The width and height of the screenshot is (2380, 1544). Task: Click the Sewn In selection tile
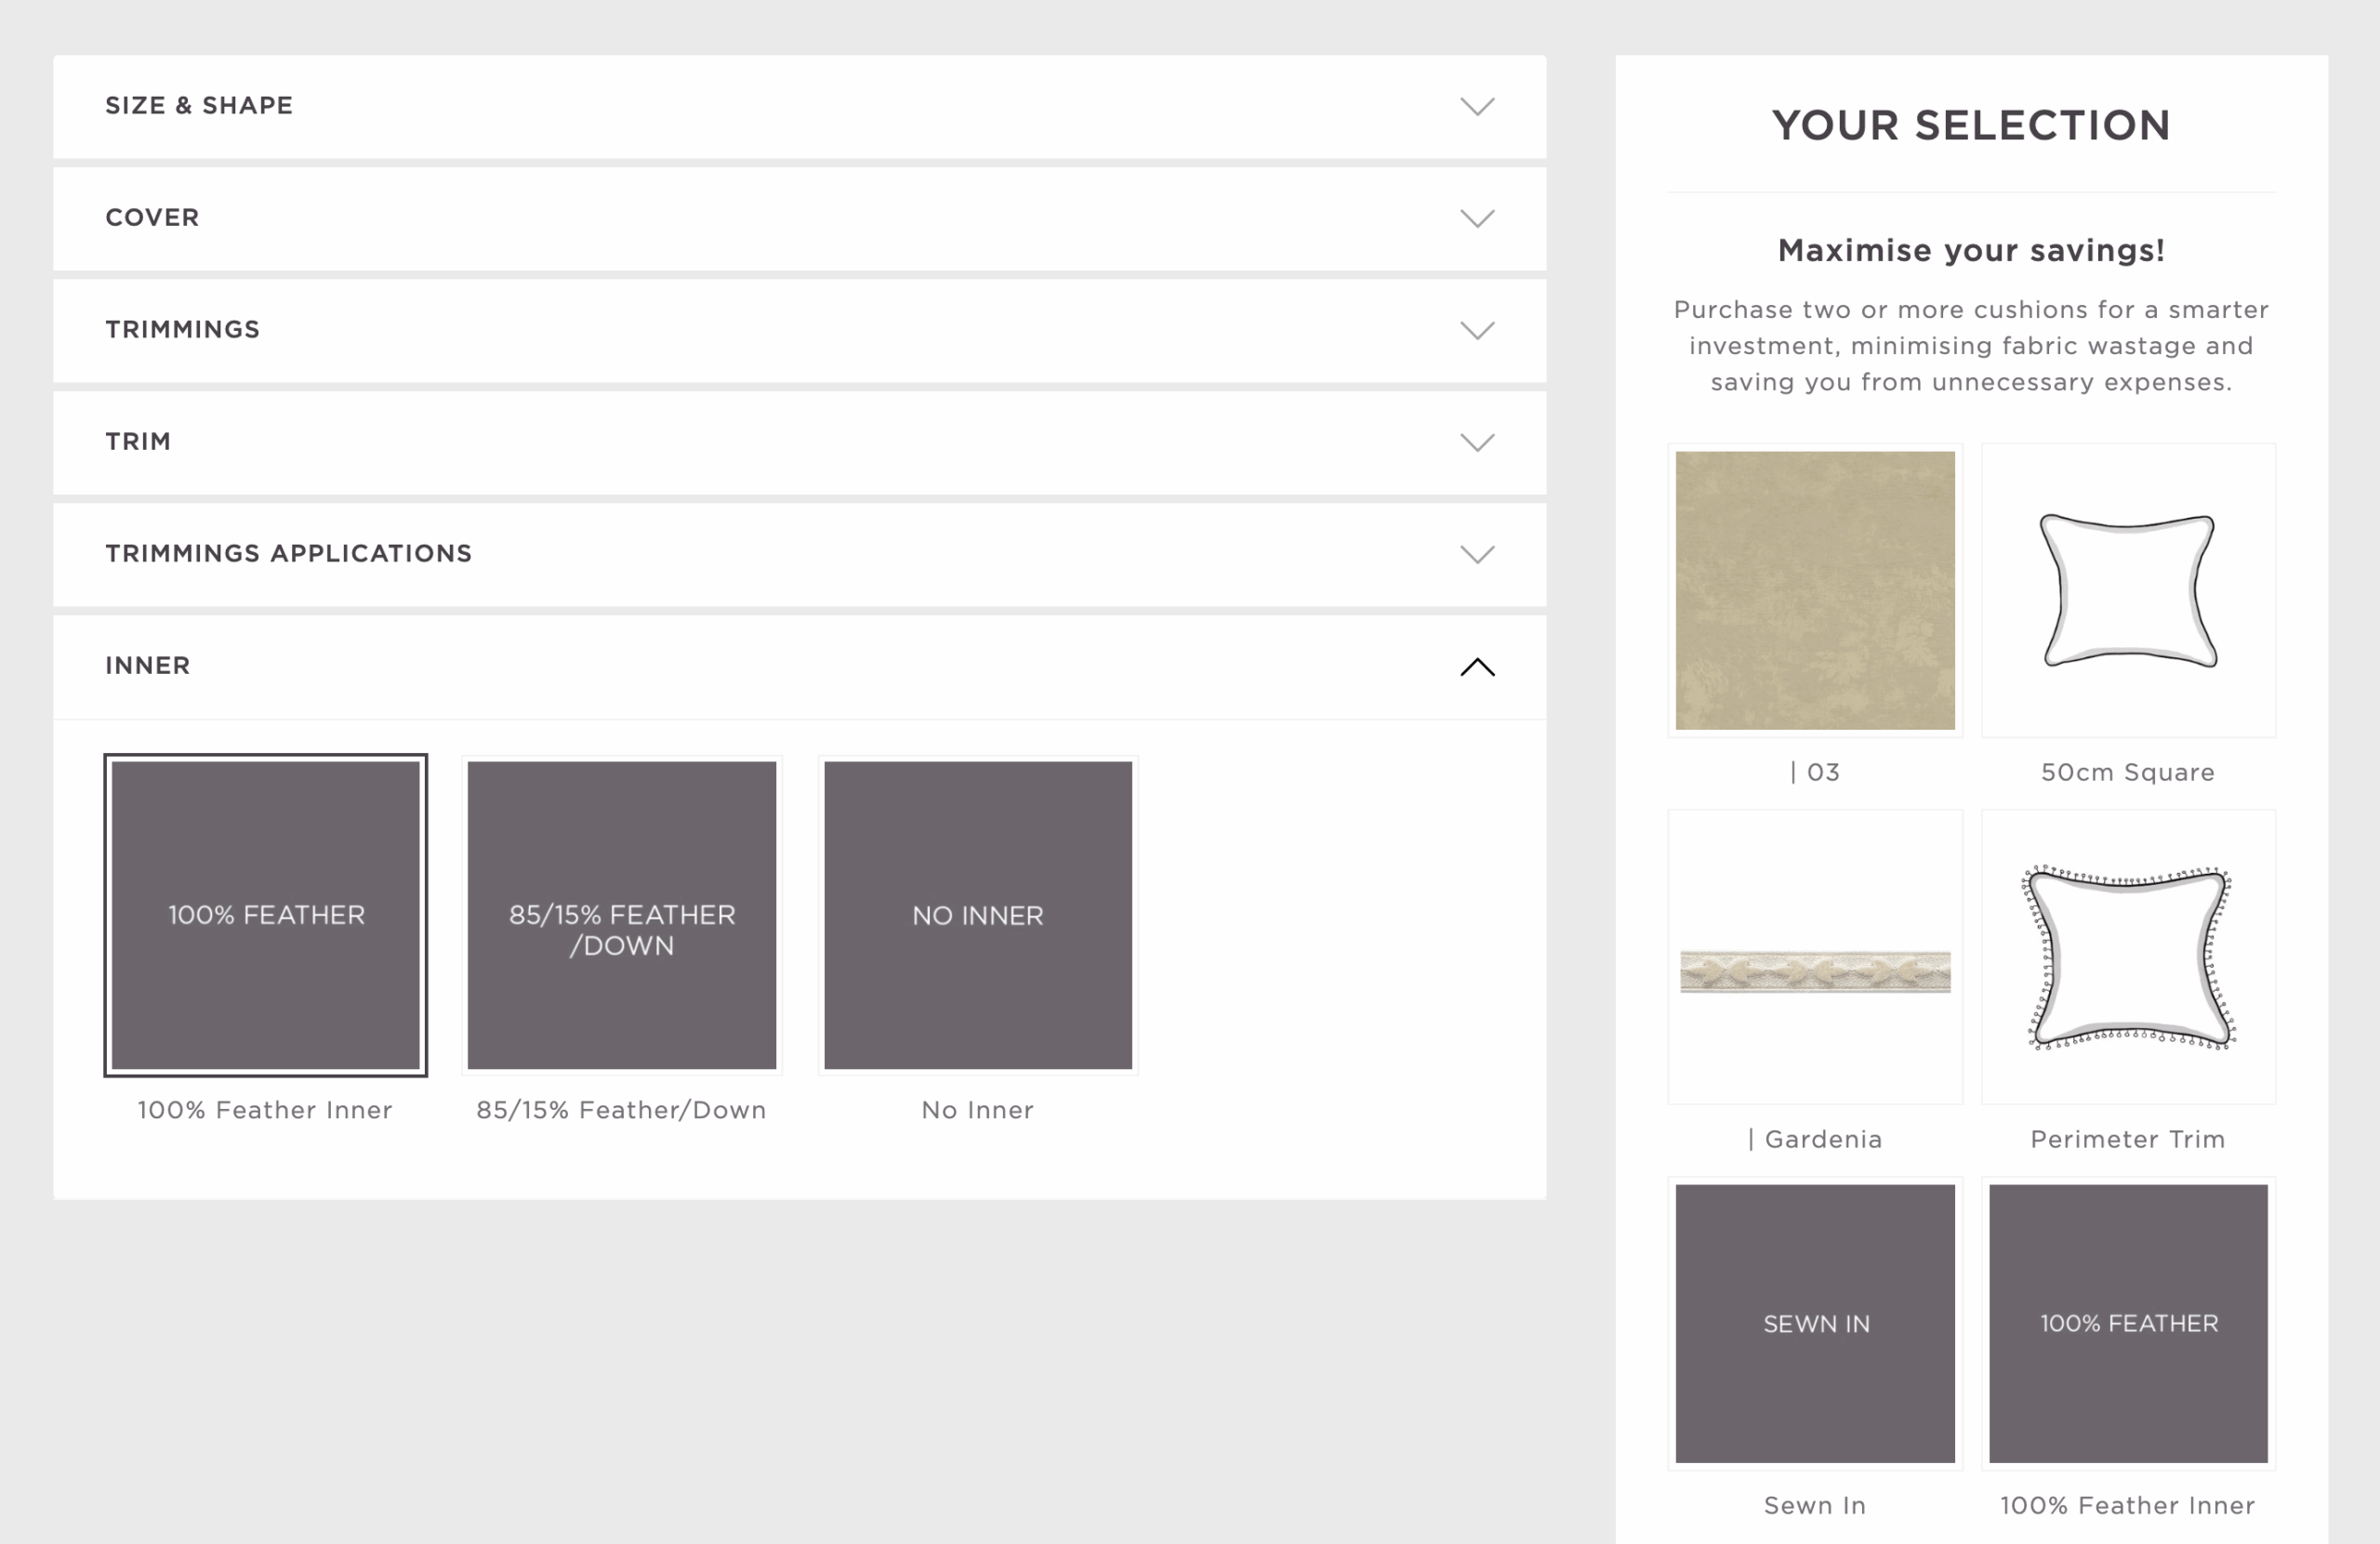tap(1814, 1323)
